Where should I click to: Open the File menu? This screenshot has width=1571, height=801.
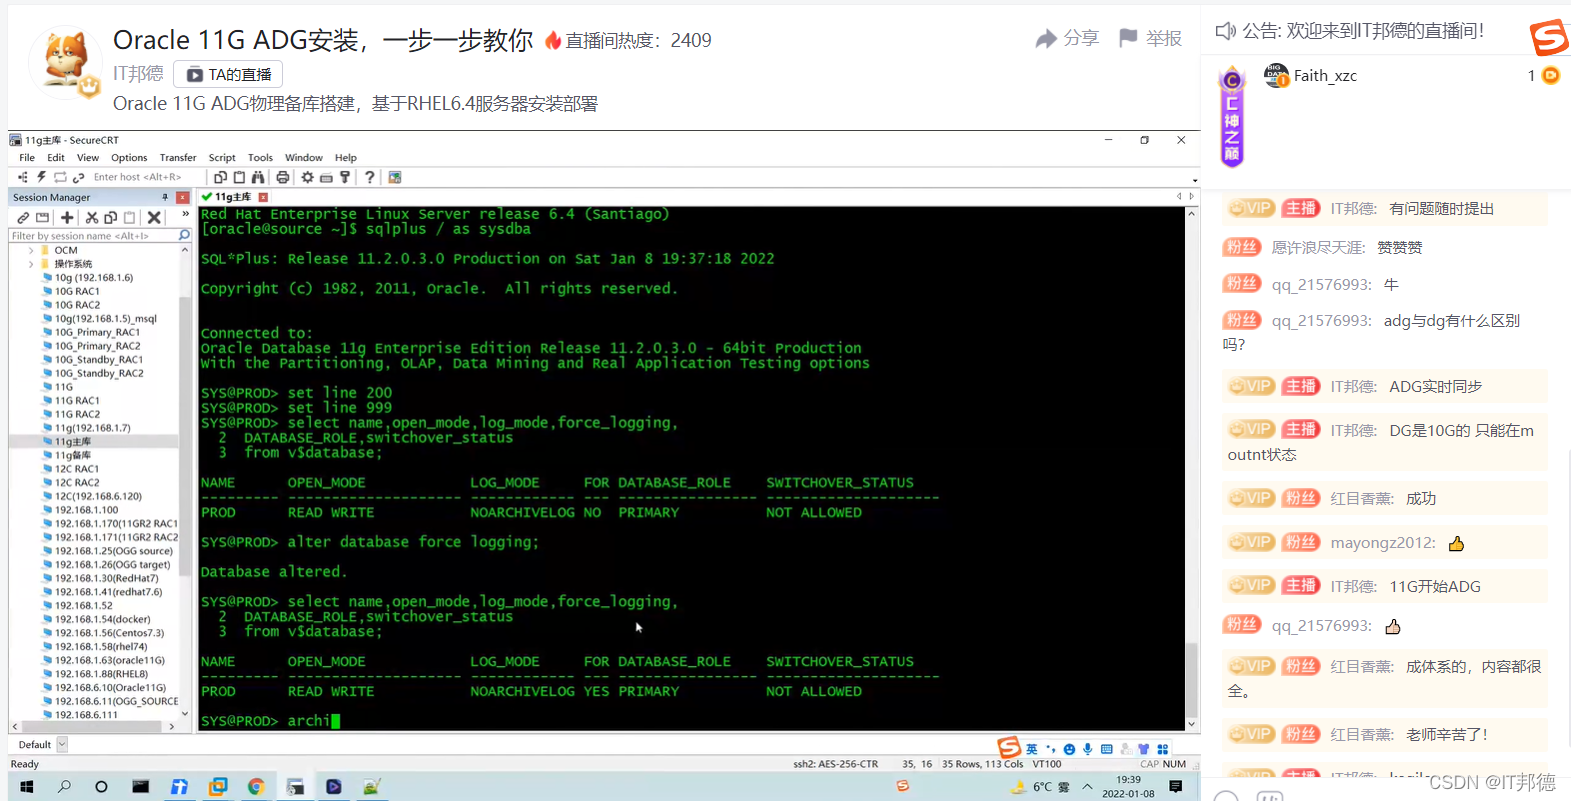click(27, 158)
